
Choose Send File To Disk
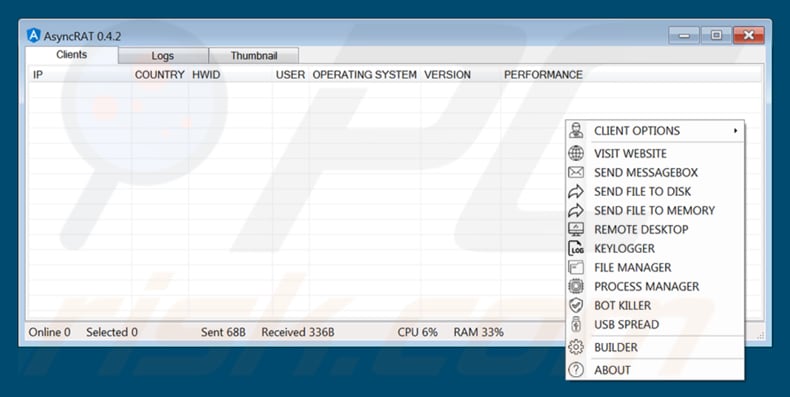[x=655, y=191]
